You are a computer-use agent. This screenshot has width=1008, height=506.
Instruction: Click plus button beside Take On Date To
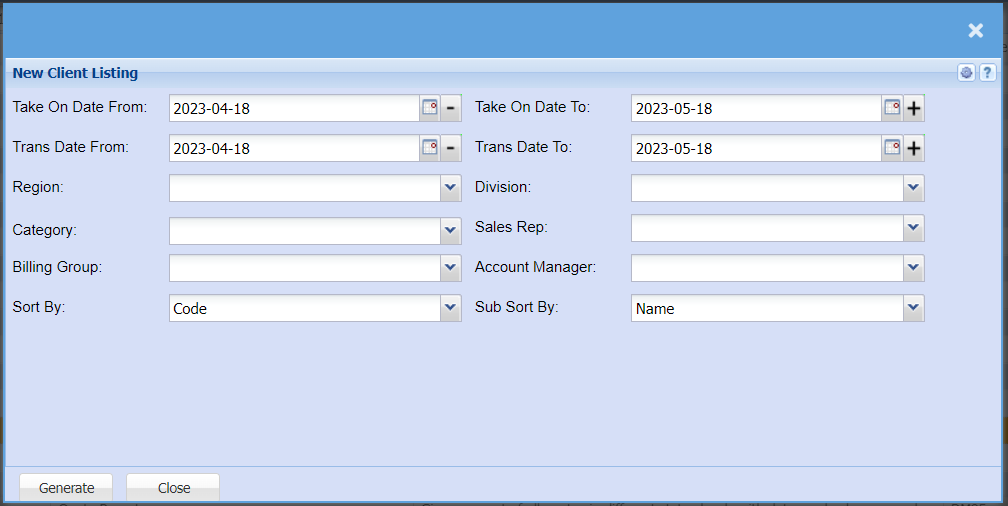click(x=914, y=108)
